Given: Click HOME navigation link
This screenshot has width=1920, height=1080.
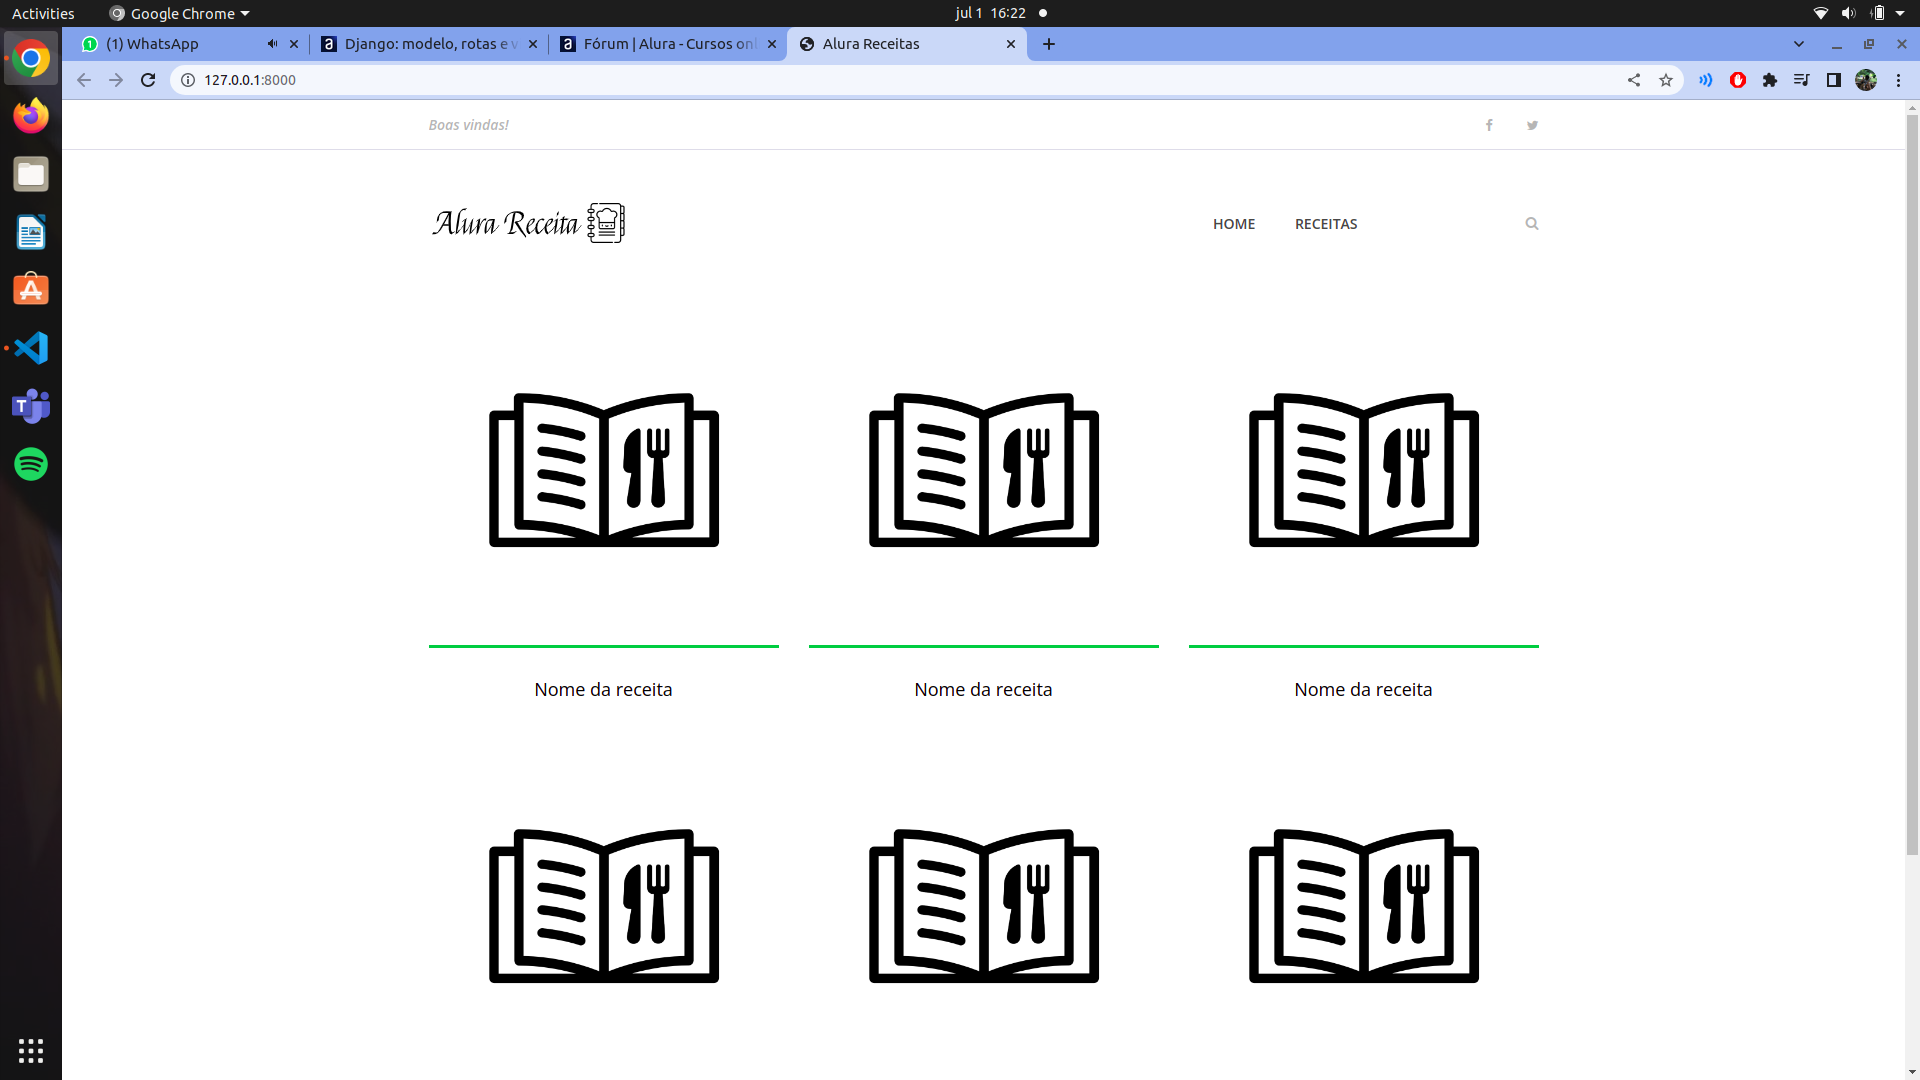Looking at the screenshot, I should 1234,224.
